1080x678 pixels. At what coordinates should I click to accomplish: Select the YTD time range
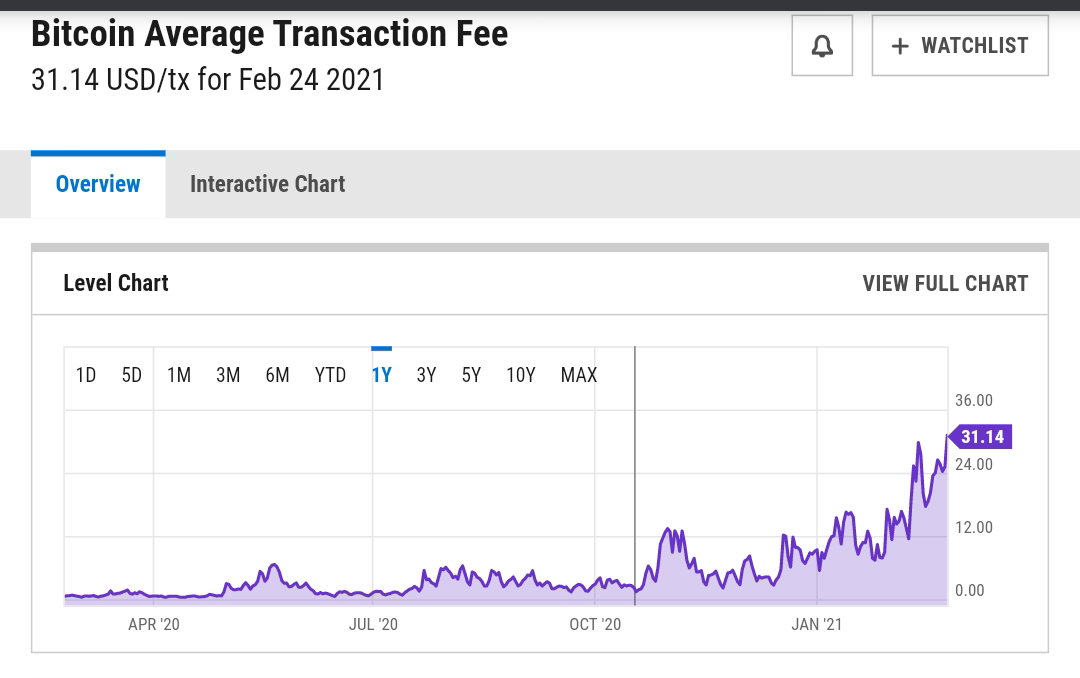point(331,375)
